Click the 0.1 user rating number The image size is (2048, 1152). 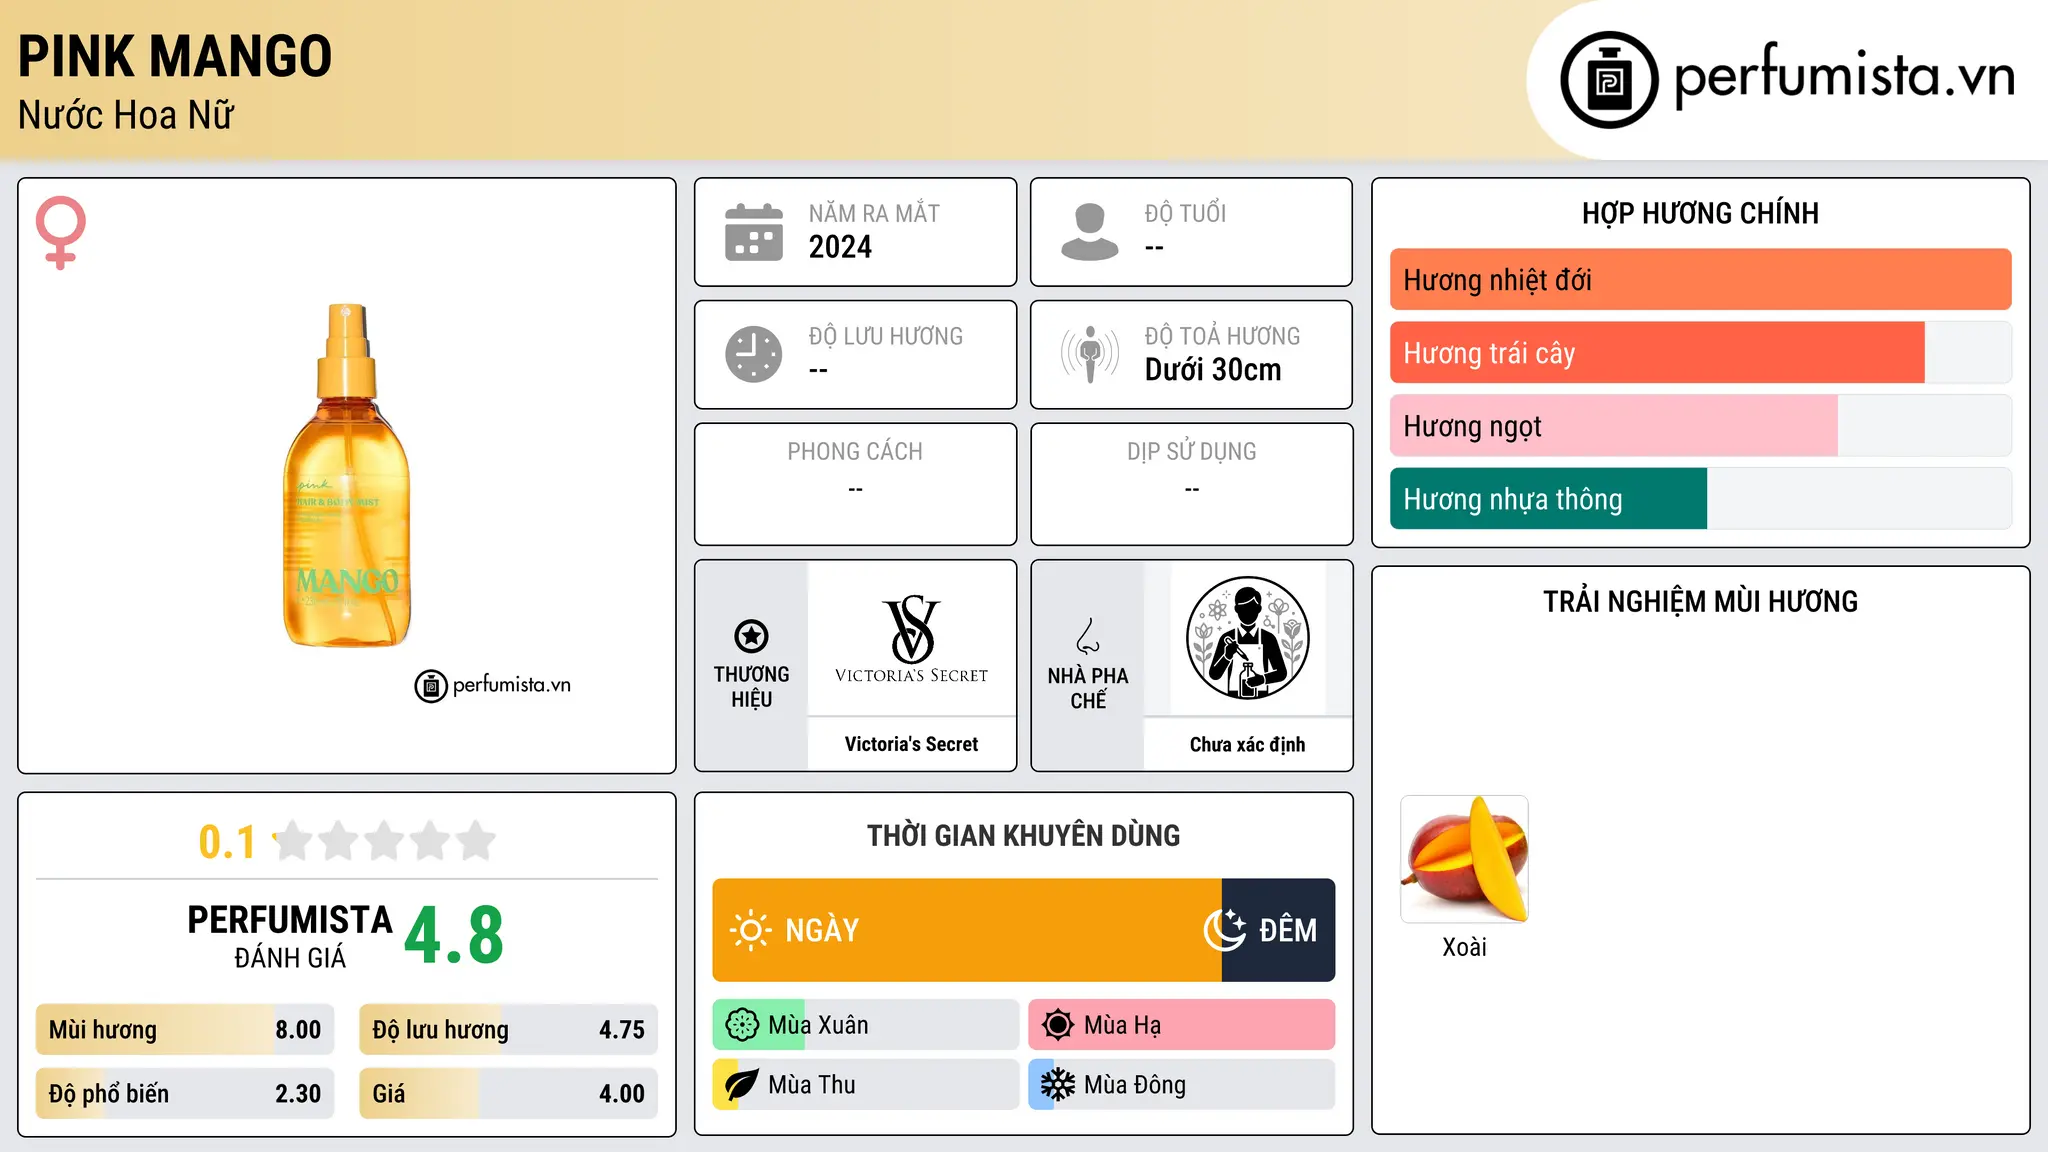coord(227,842)
